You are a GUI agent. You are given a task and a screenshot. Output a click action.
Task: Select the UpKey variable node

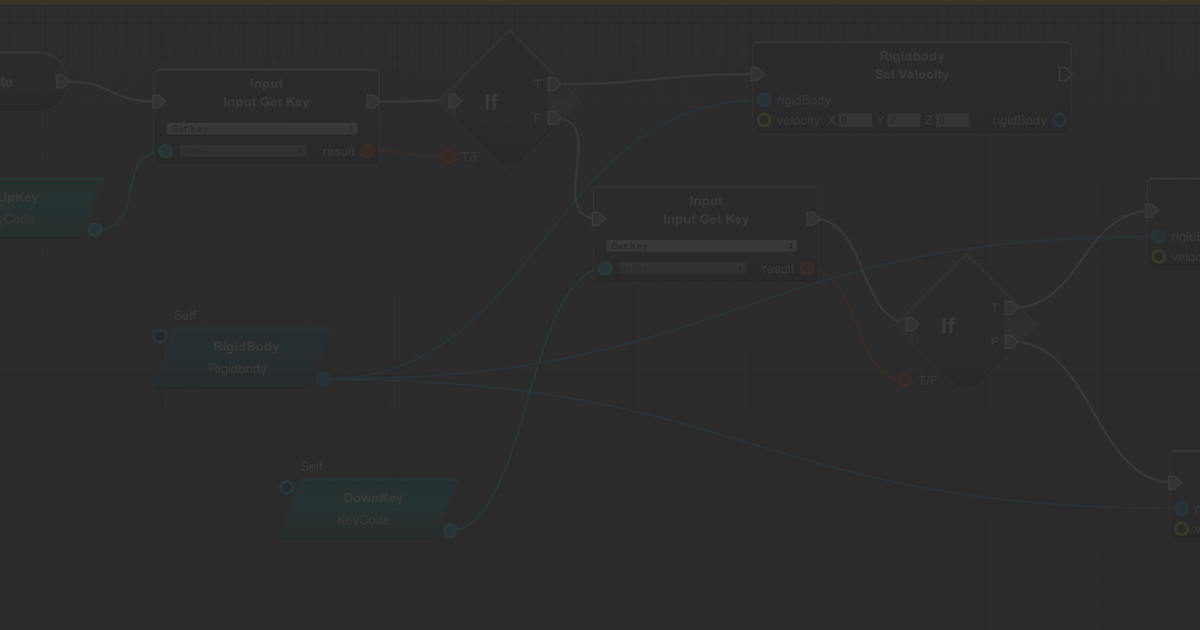pos(40,207)
